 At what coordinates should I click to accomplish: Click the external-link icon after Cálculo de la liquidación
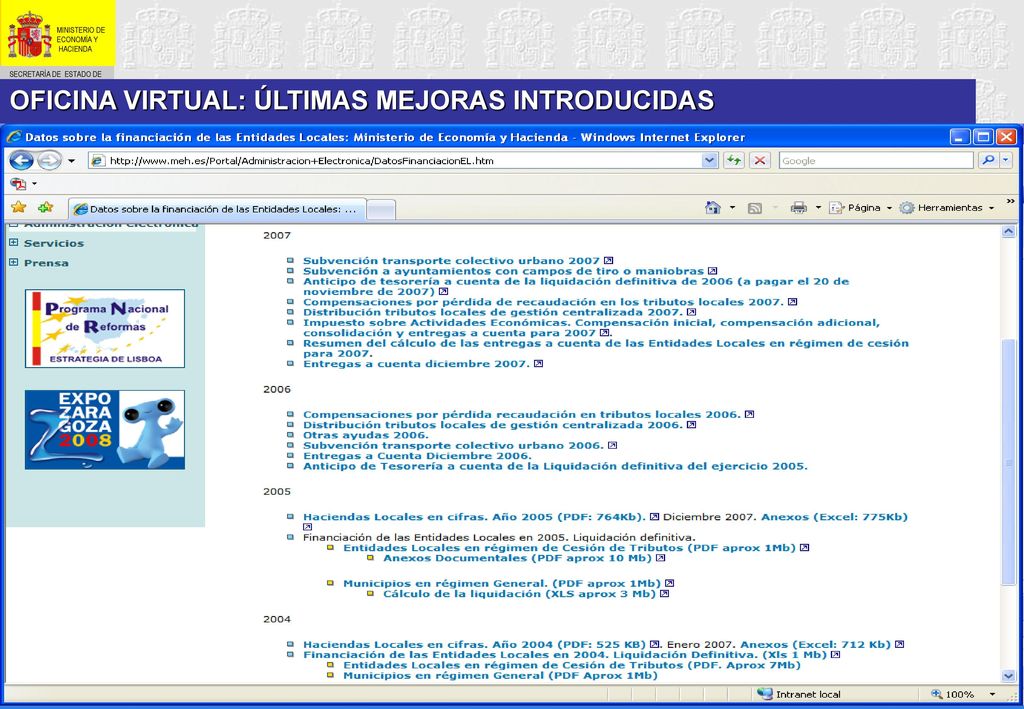point(665,594)
